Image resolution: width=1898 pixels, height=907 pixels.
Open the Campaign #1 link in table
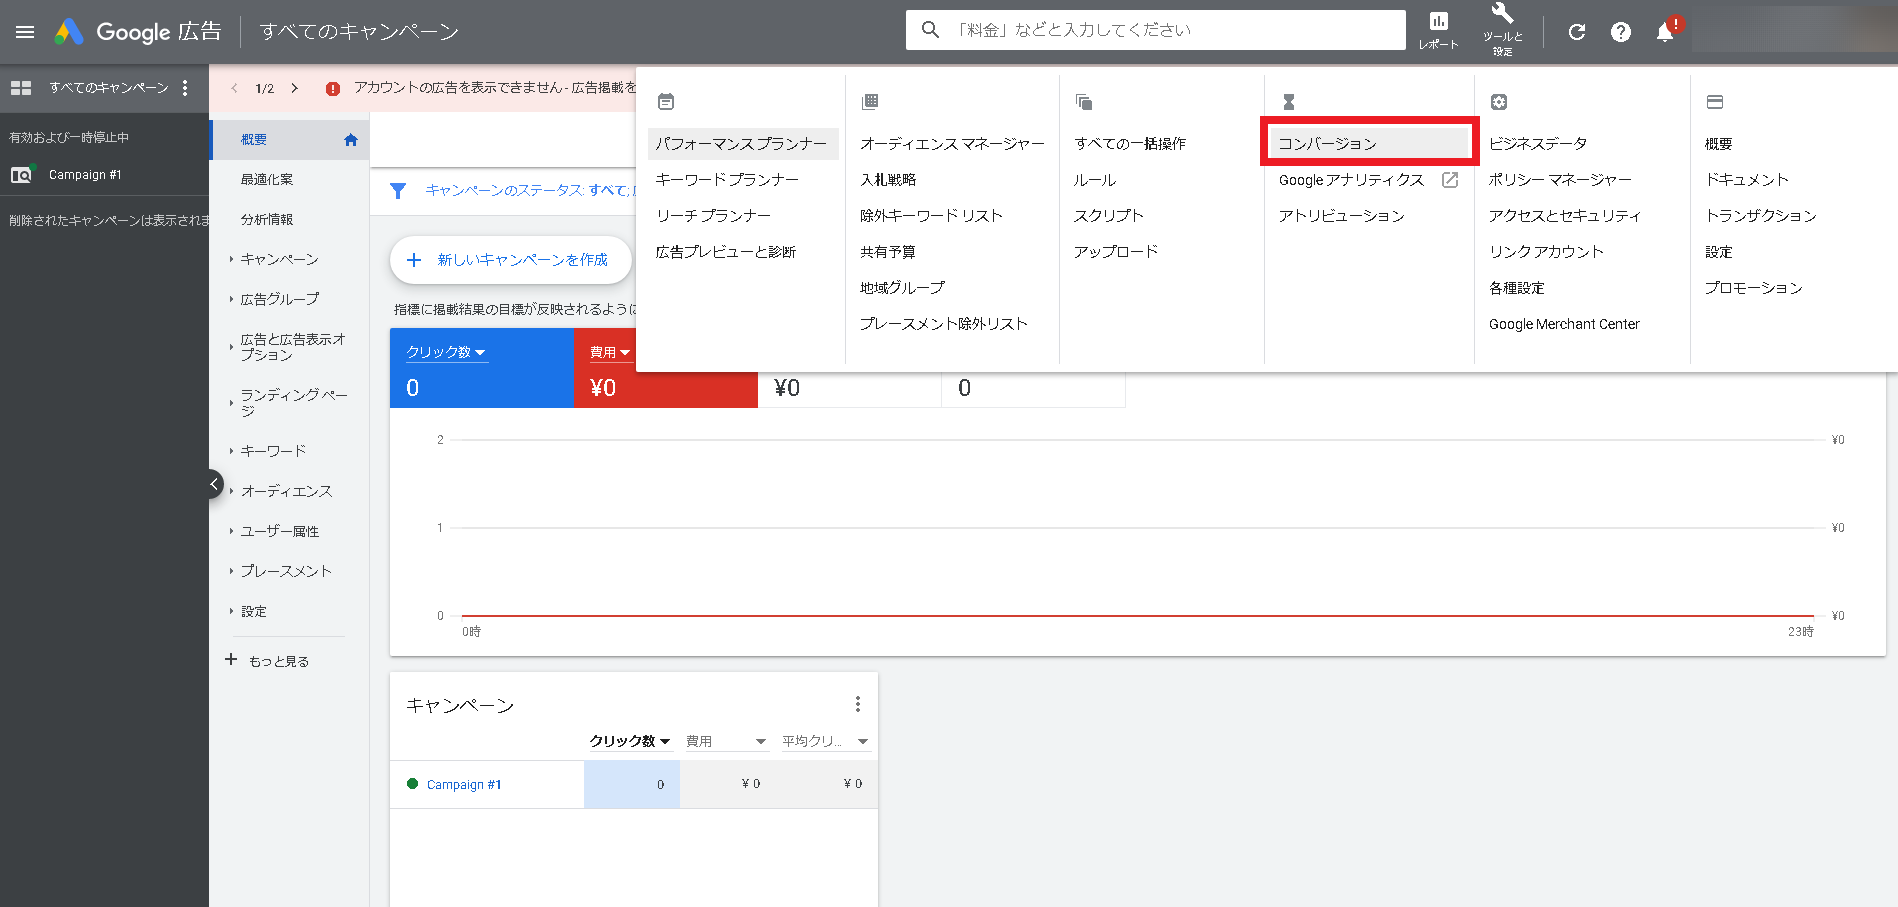pyautogui.click(x=464, y=785)
